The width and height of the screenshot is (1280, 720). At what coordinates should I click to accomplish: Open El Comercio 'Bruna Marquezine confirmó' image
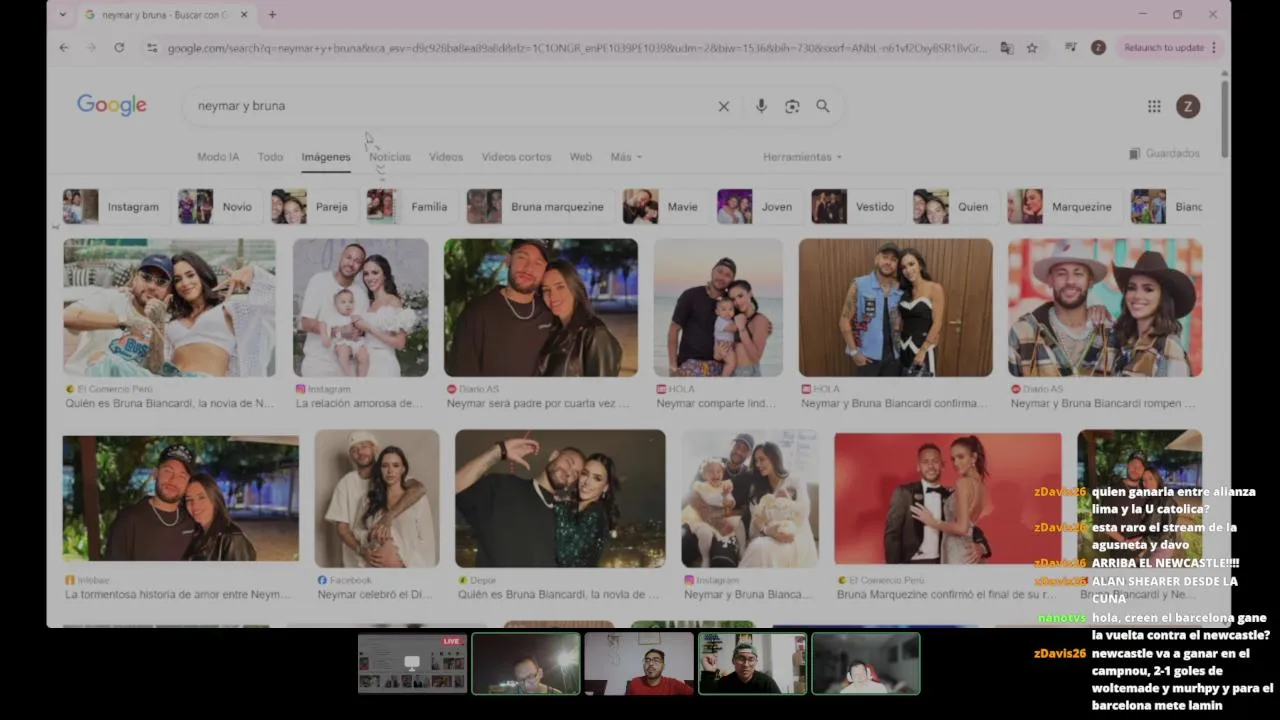948,499
